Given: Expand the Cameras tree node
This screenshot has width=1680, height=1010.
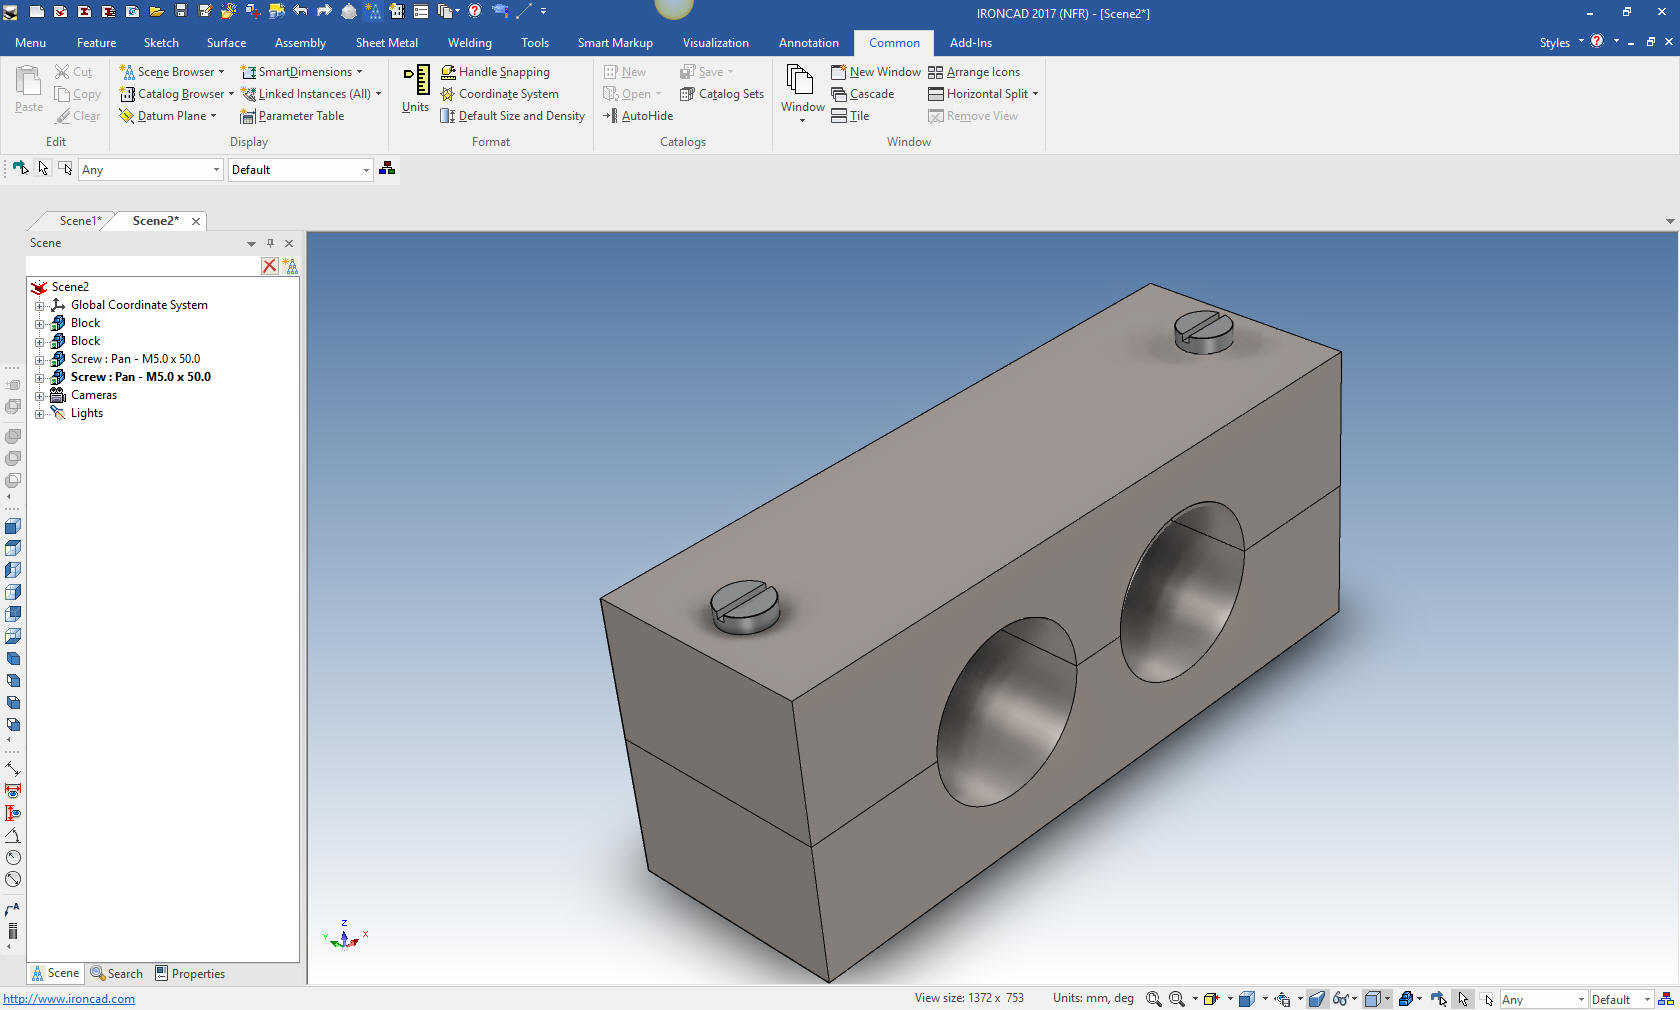Looking at the screenshot, I should [x=40, y=396].
